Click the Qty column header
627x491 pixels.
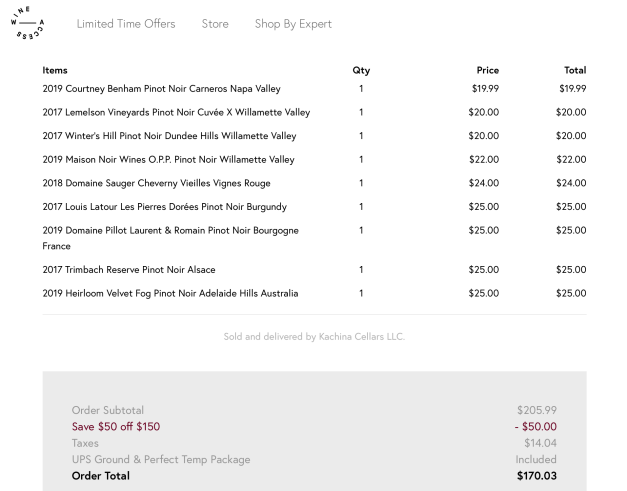[x=361, y=70]
